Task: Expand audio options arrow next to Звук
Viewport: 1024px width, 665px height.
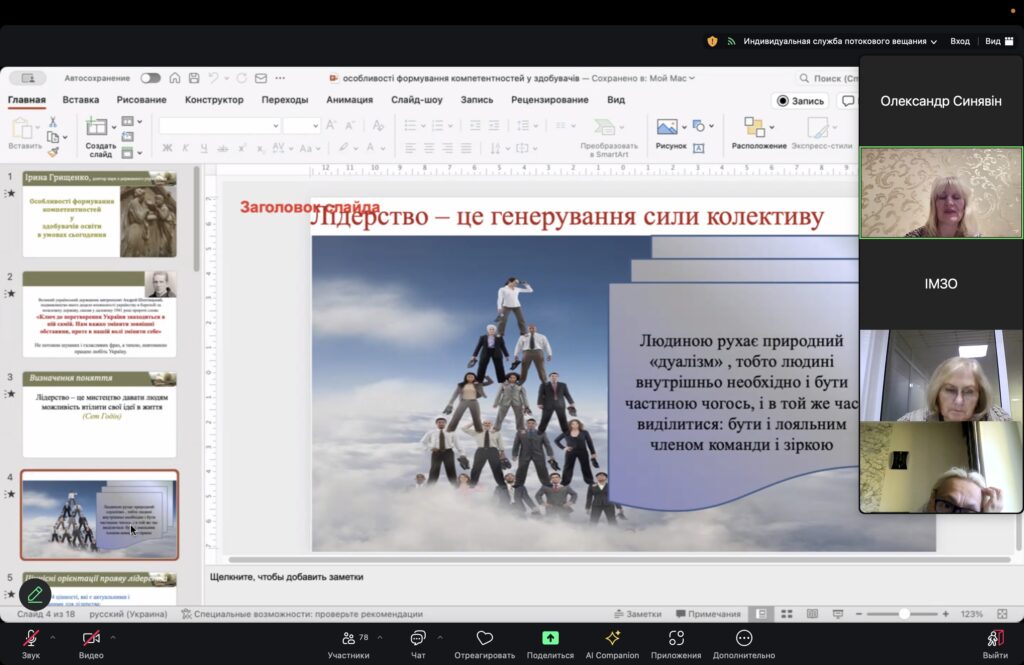Action: pyautogui.click(x=52, y=637)
